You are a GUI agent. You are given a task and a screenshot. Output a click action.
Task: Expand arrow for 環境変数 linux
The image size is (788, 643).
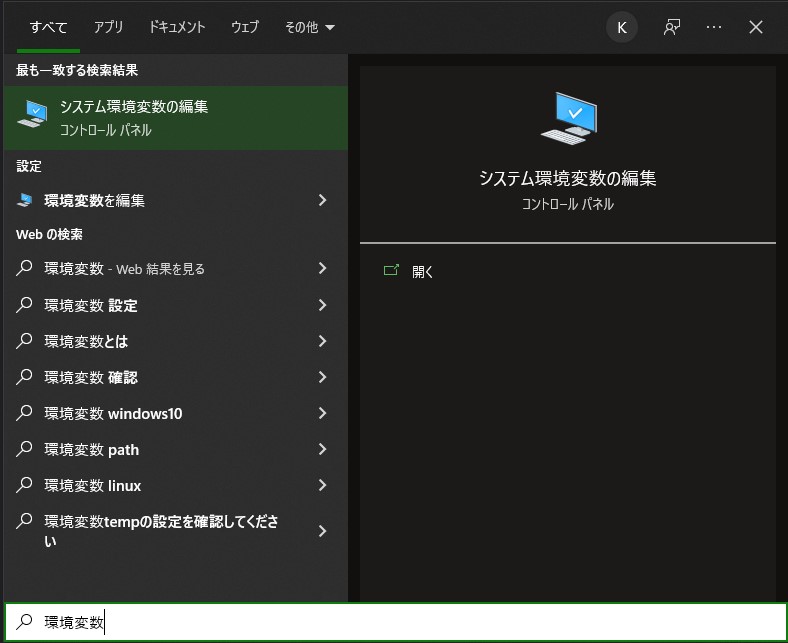click(x=323, y=485)
